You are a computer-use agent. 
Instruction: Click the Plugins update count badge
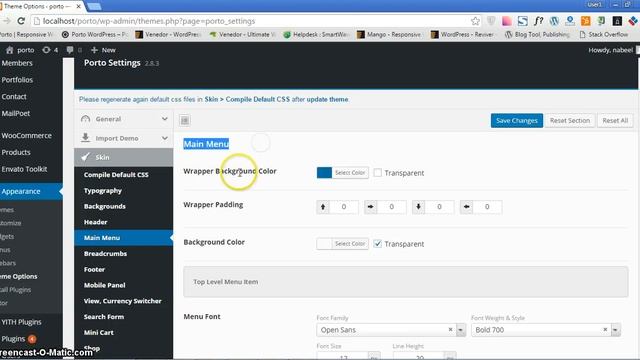pos(32,339)
